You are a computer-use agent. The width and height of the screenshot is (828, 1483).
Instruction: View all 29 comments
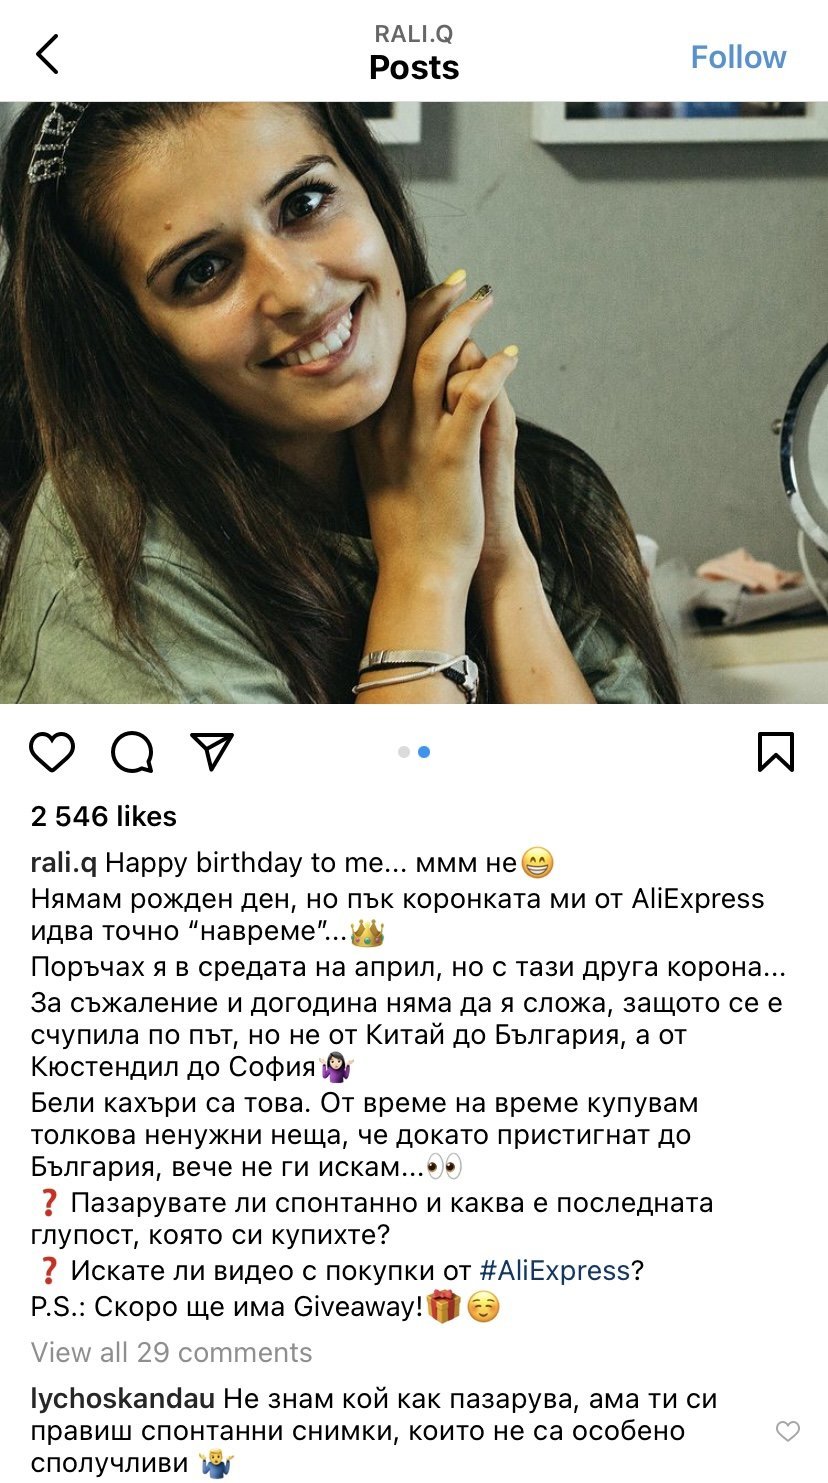coord(171,1353)
